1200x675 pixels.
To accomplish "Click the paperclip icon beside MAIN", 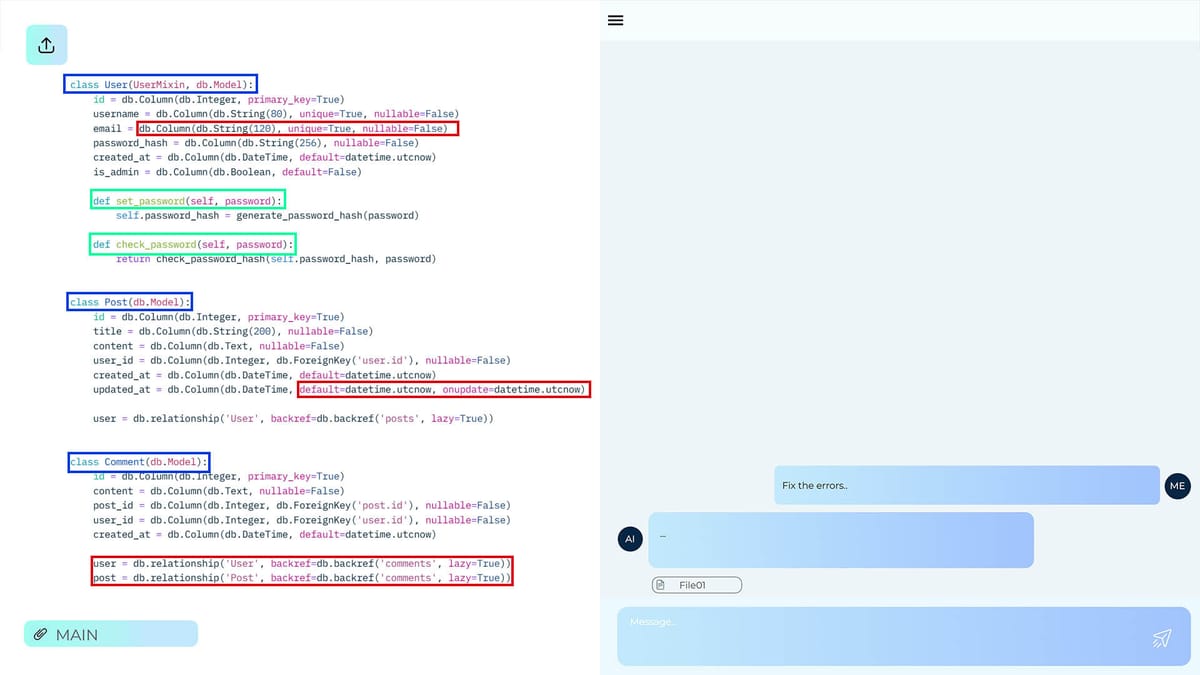I will pyautogui.click(x=41, y=634).
